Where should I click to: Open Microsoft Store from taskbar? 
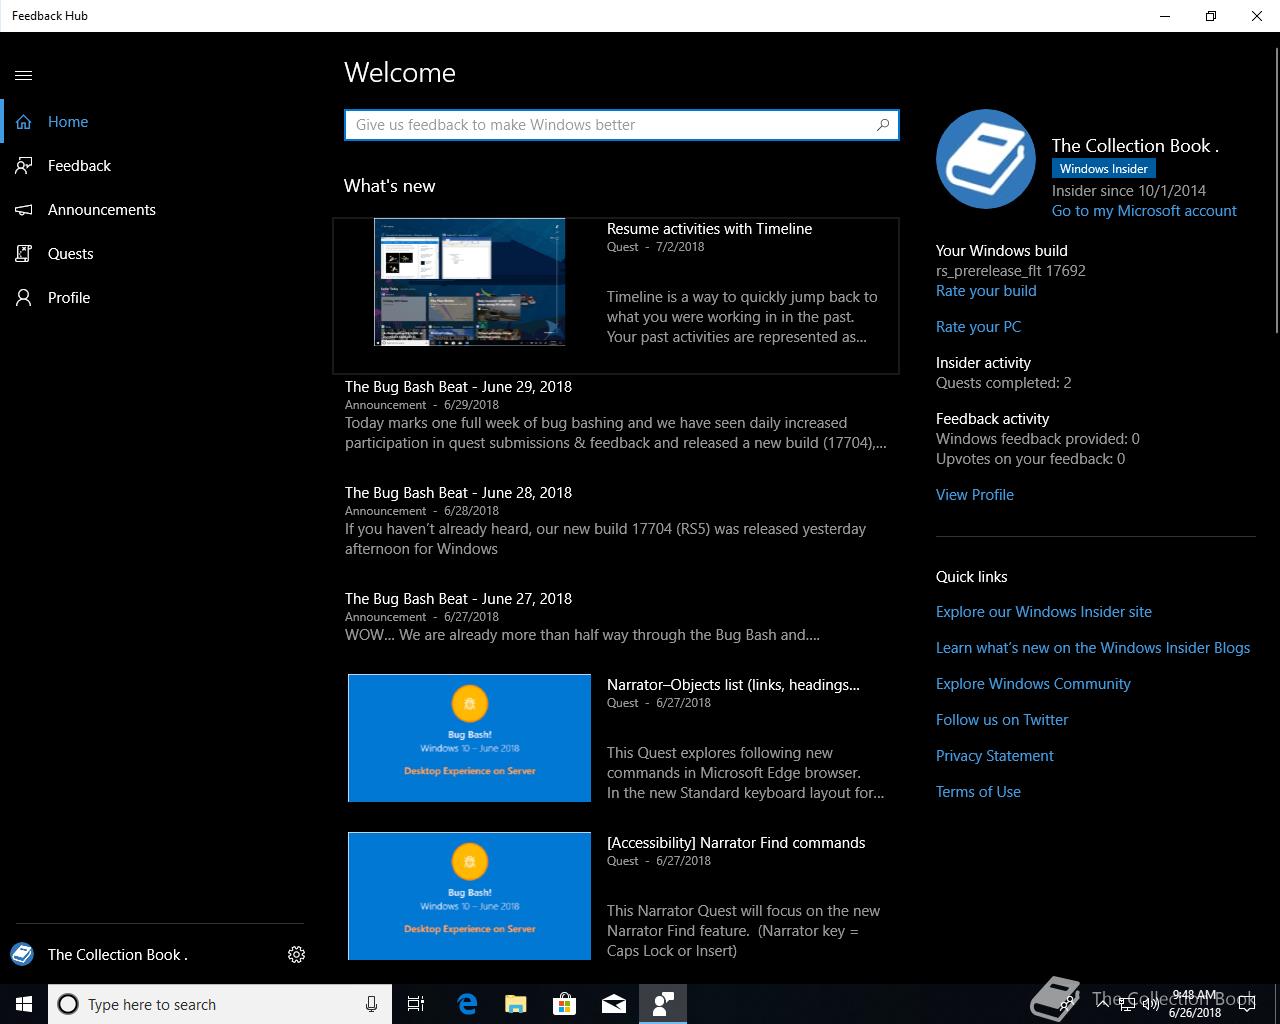click(565, 1004)
